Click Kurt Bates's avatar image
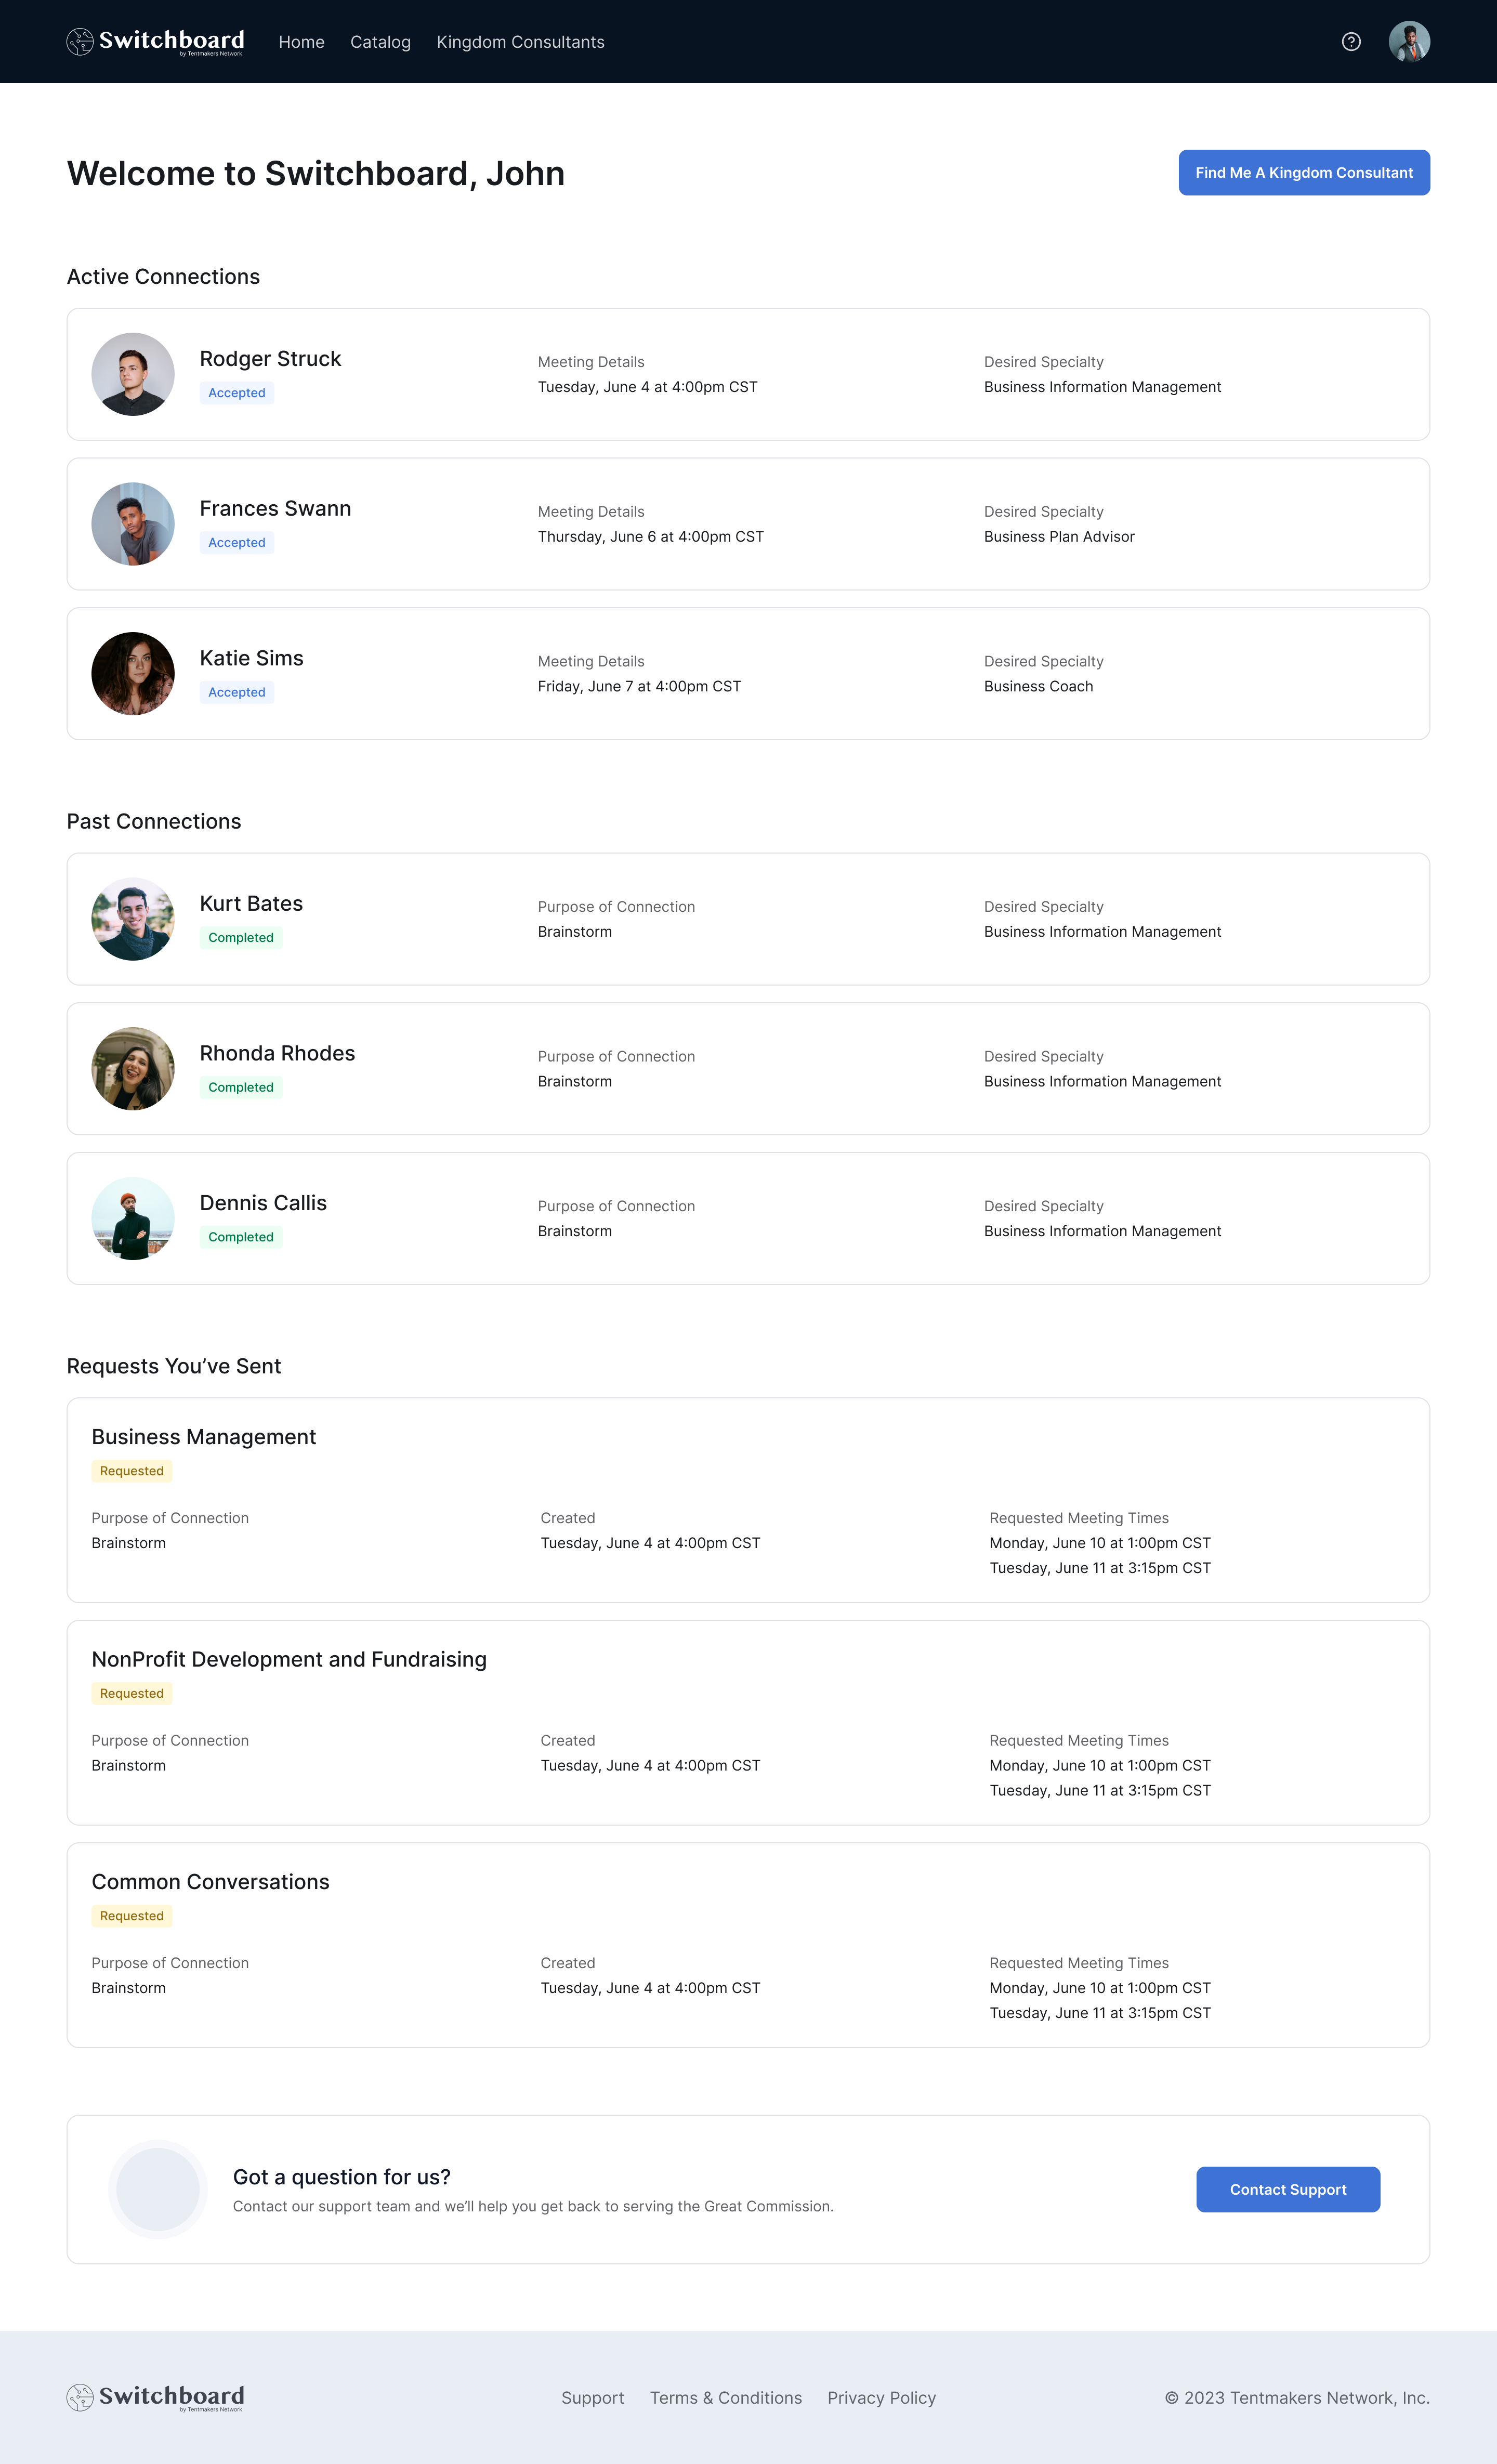 coord(132,918)
